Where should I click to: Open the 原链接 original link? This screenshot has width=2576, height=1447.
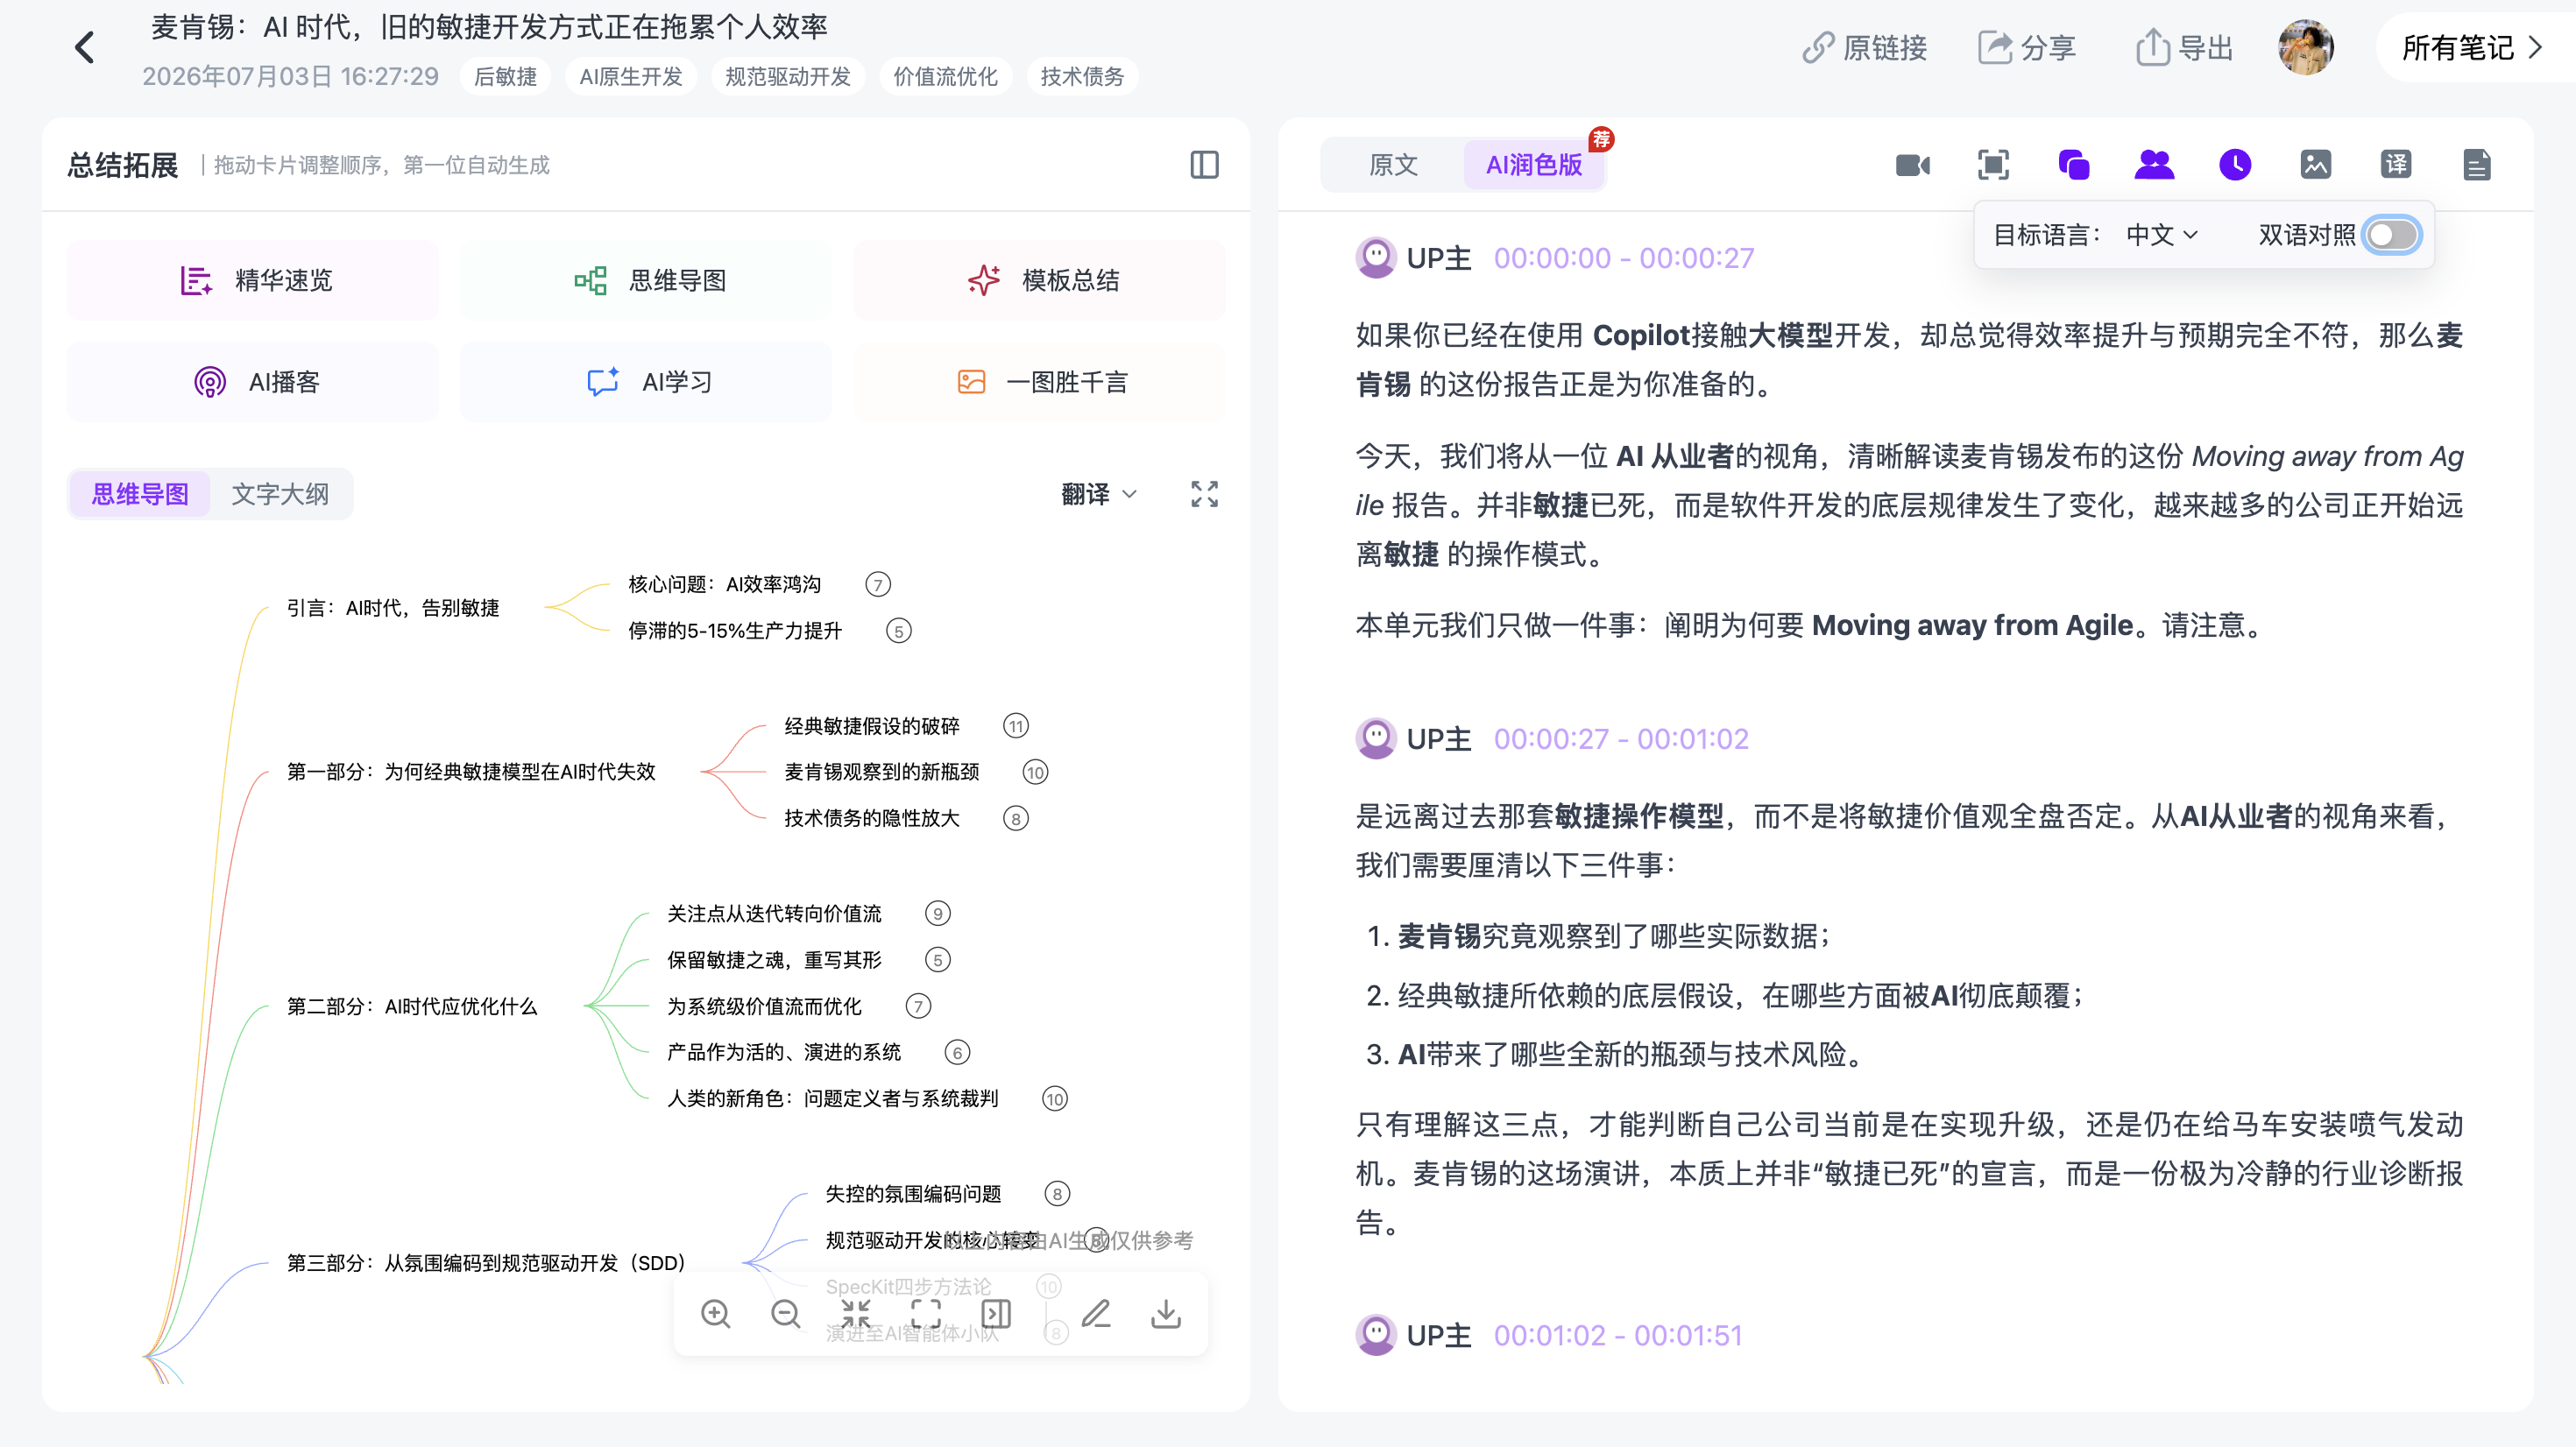[1865, 47]
